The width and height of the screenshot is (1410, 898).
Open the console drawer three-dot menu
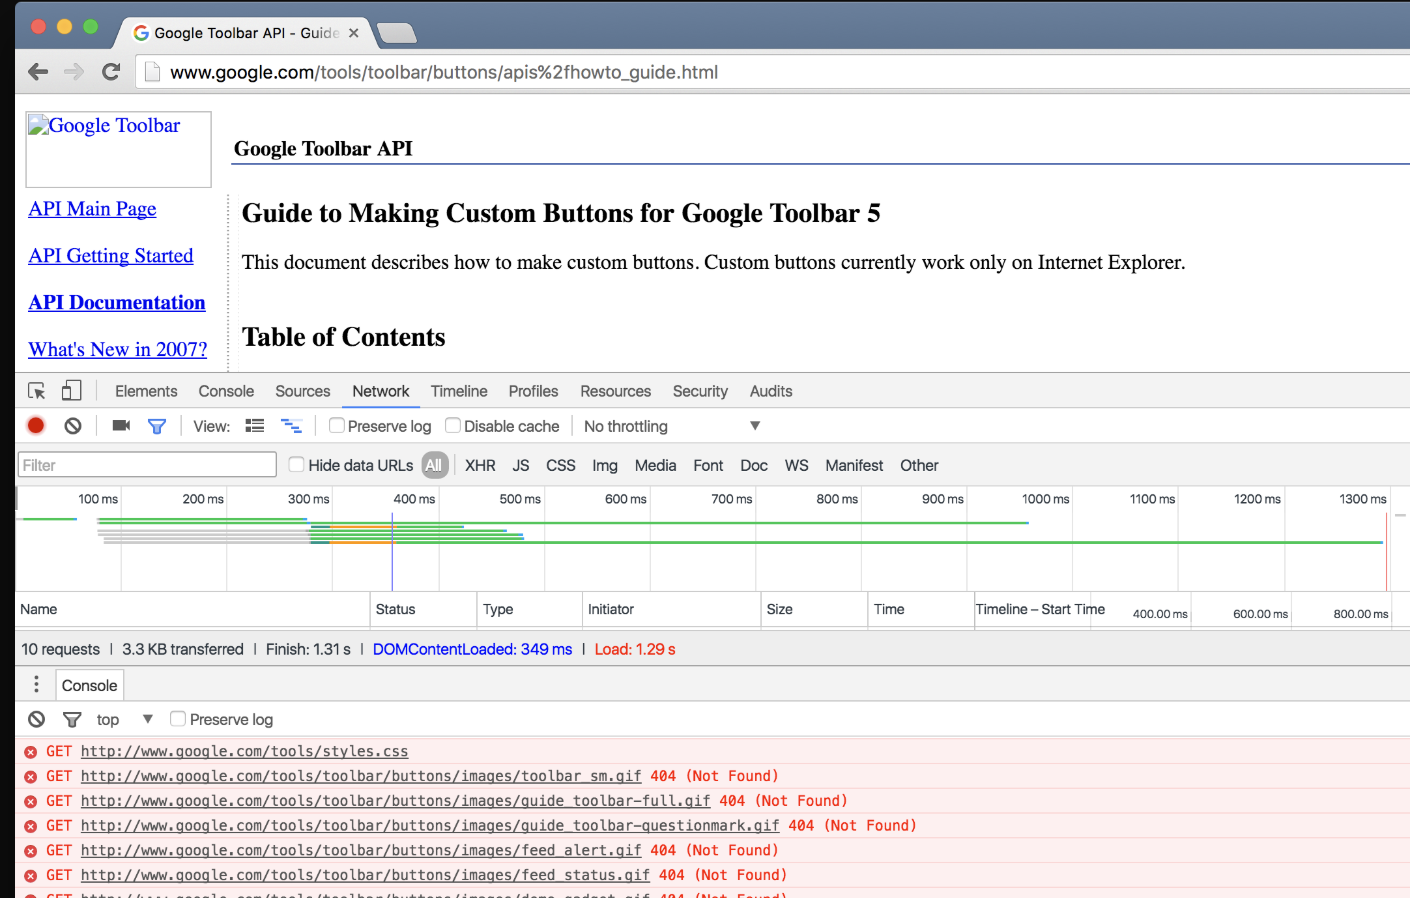[x=37, y=684]
